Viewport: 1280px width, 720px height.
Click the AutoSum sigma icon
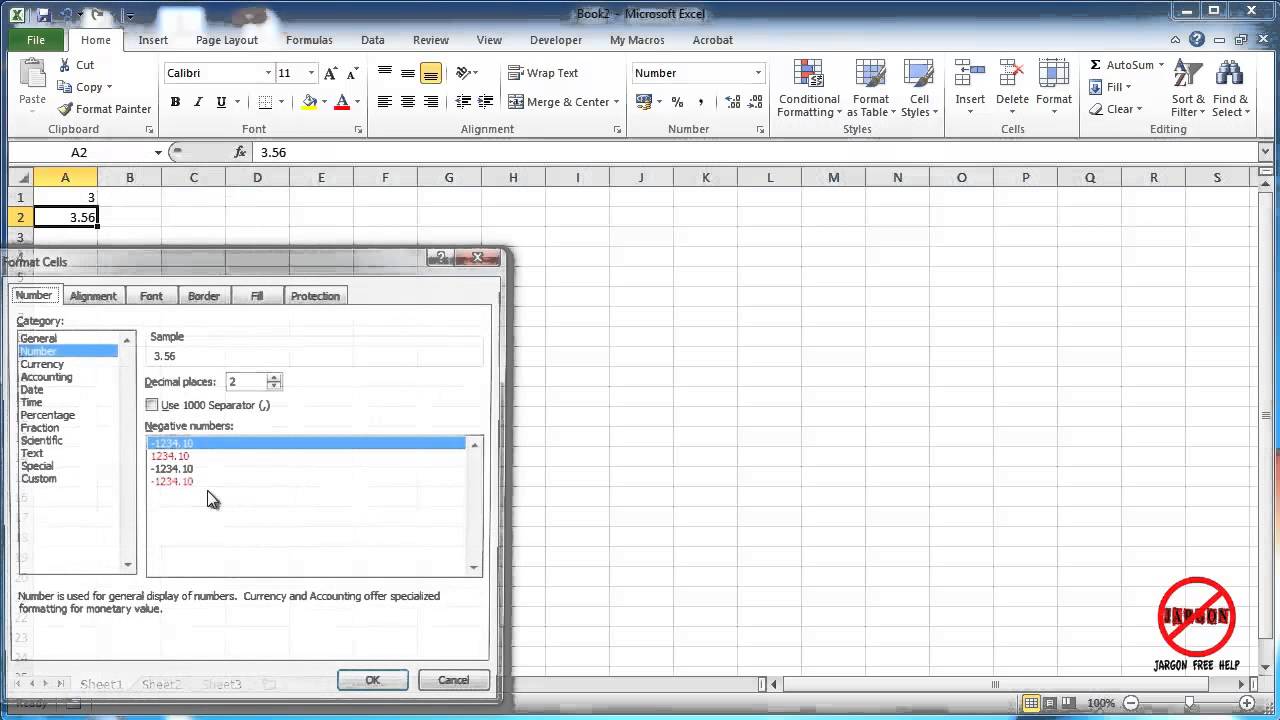click(x=1096, y=65)
